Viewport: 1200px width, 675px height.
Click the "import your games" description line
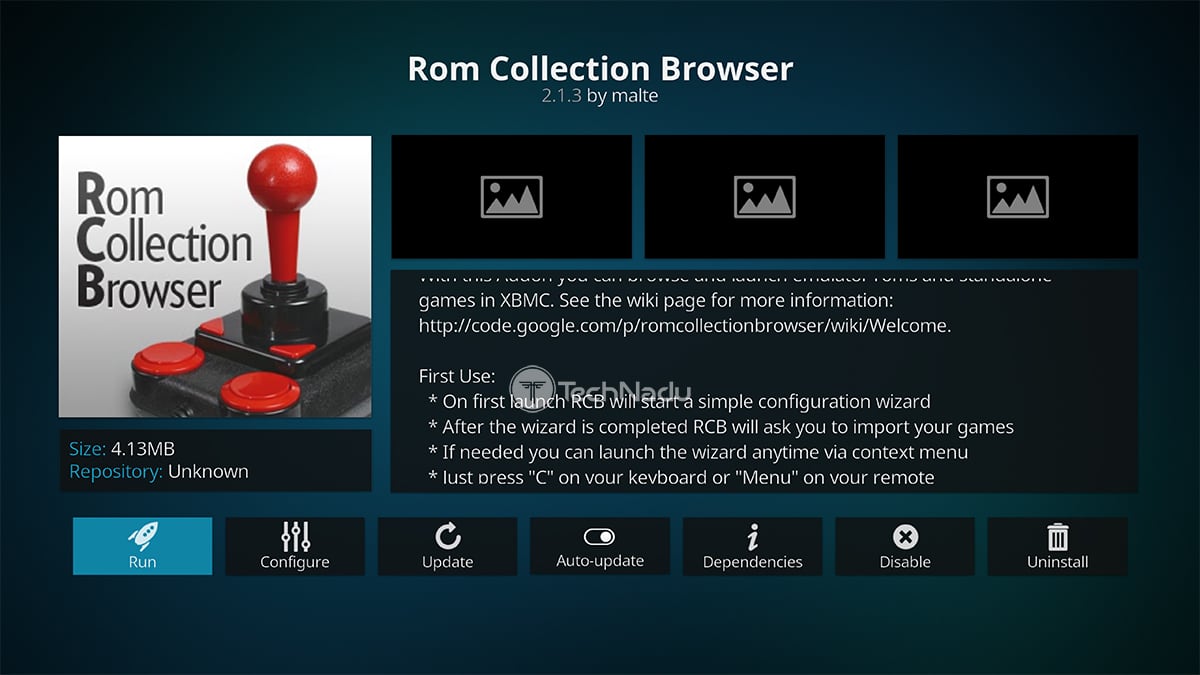pos(720,427)
